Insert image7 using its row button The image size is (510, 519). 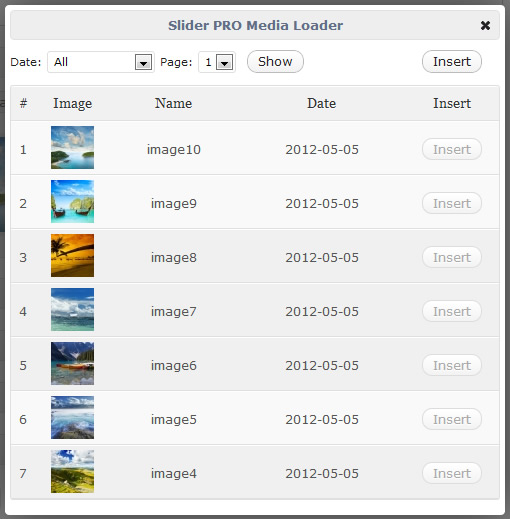(x=452, y=311)
